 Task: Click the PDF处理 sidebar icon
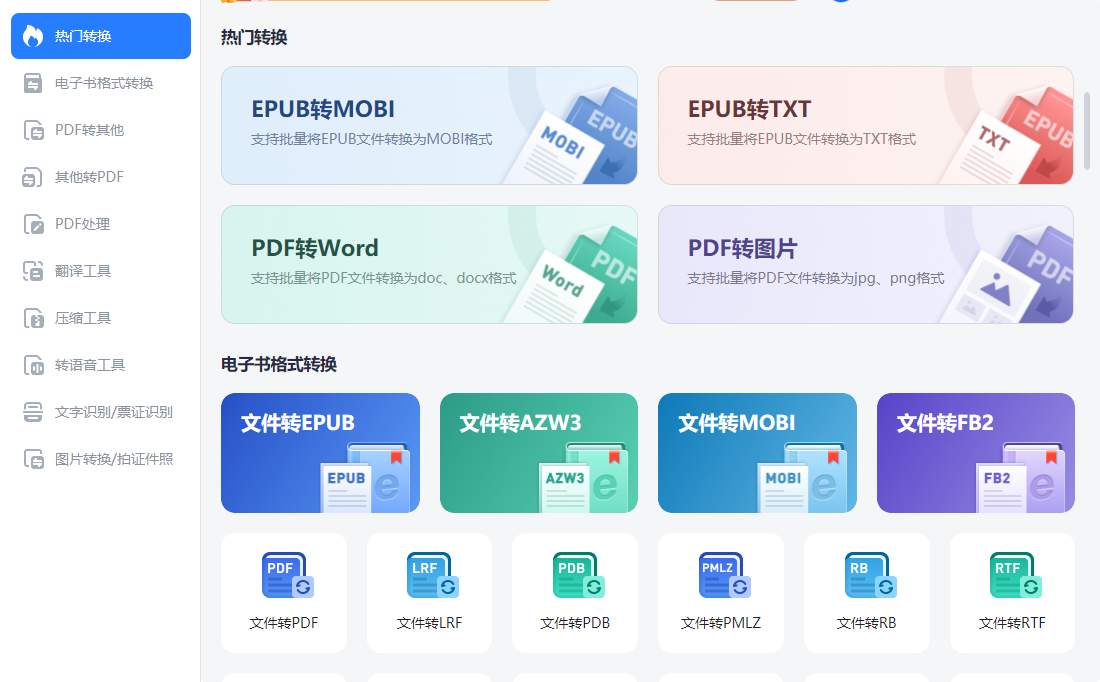click(x=32, y=224)
